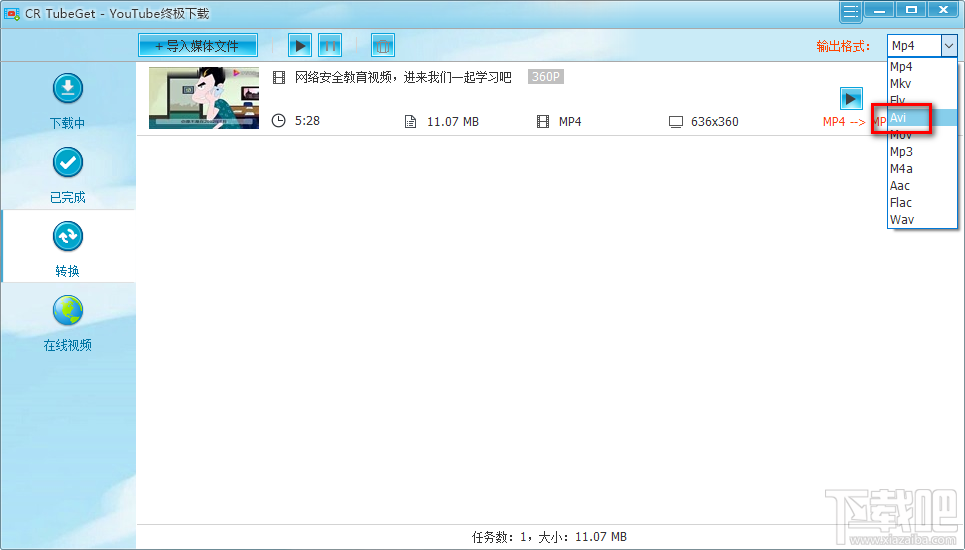The height and width of the screenshot is (550, 965).
Task: Click the monitor icon beside resolution
Action: tap(676, 122)
